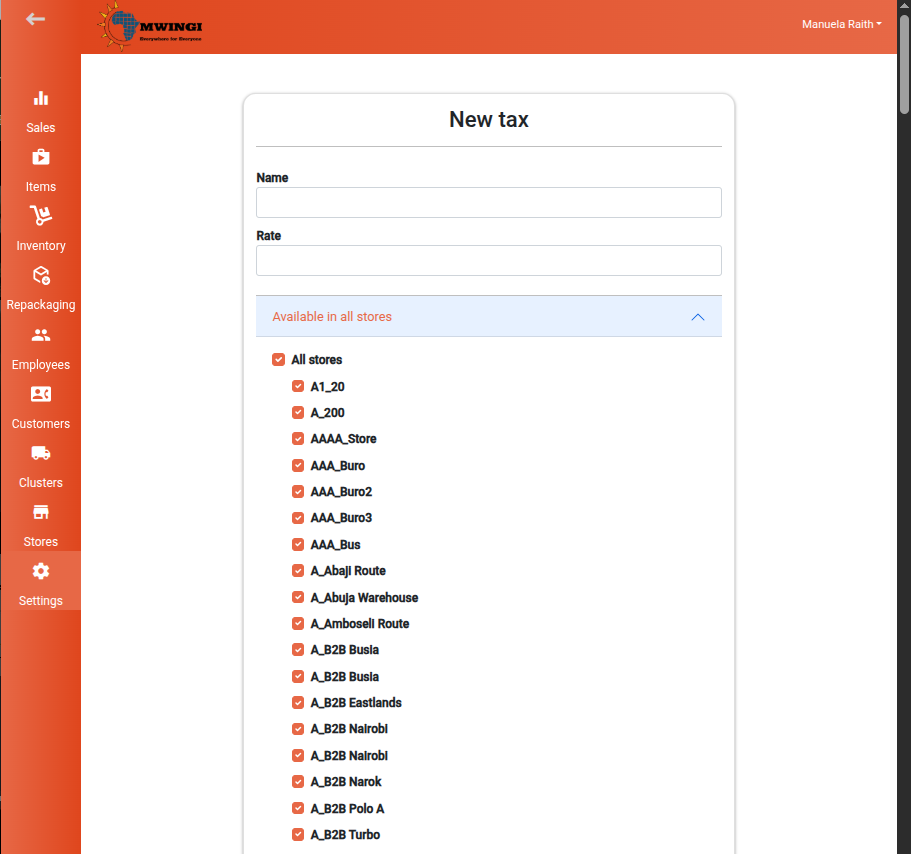The image size is (911, 854).
Task: Open Items briefcase icon
Action: 41,157
